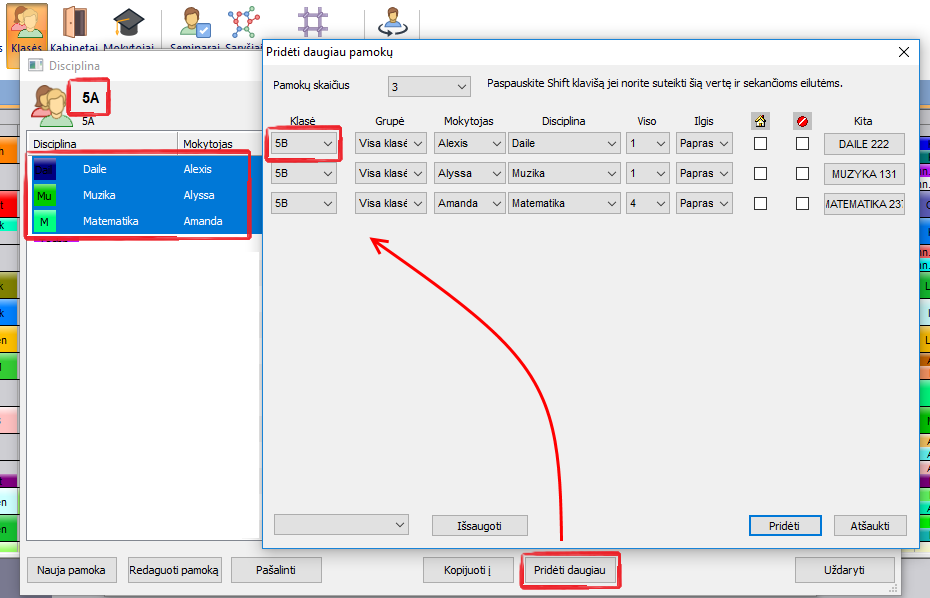The width and height of the screenshot is (930, 598).
Task: Click the Mokytojai graduation cap icon
Action: (128, 23)
